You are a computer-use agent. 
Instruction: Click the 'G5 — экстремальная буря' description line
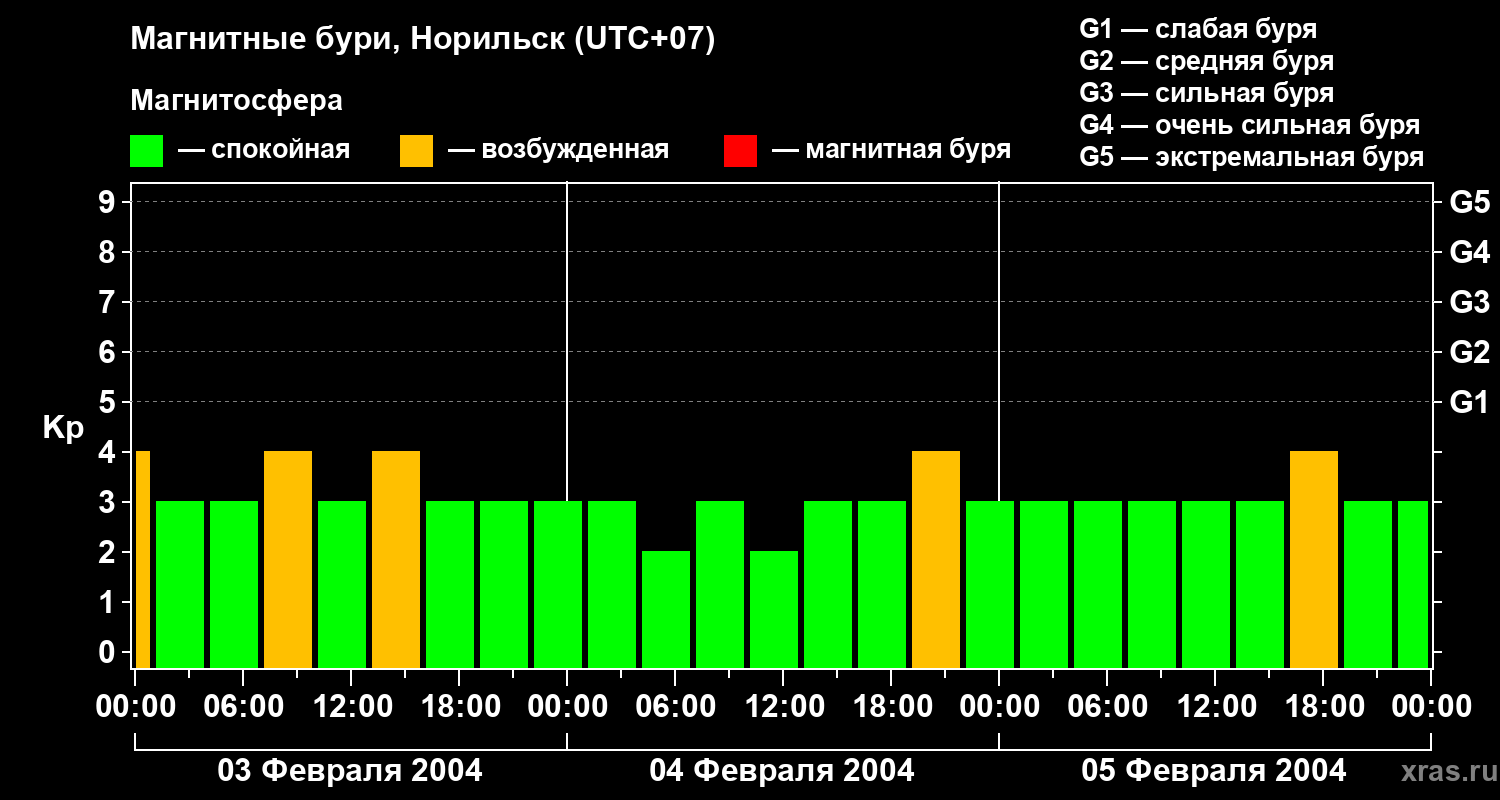[x=1251, y=157]
